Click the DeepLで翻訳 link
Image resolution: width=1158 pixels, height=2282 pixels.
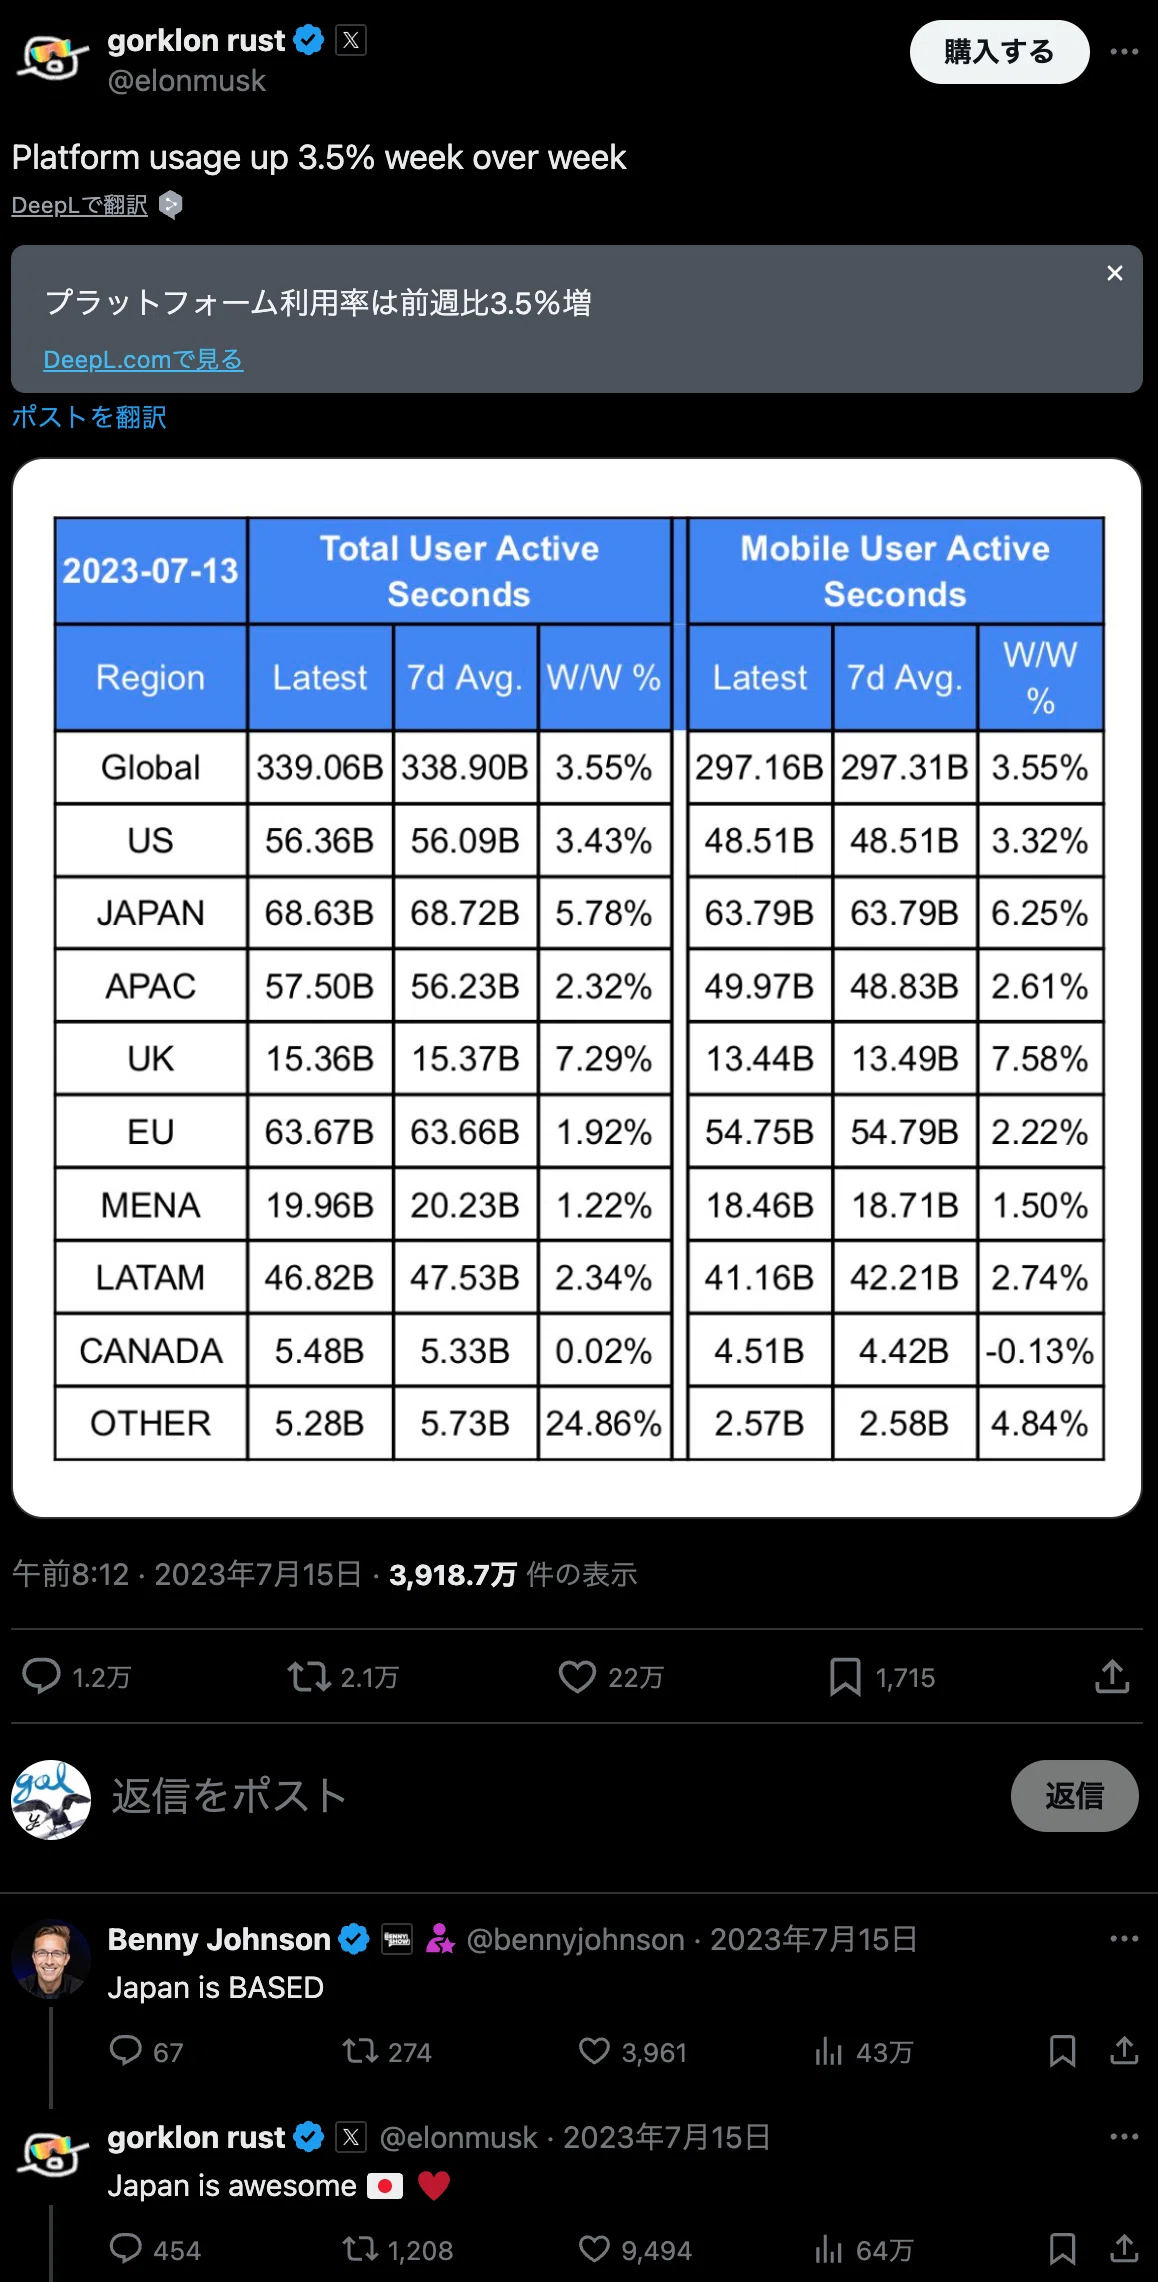pyautogui.click(x=80, y=205)
